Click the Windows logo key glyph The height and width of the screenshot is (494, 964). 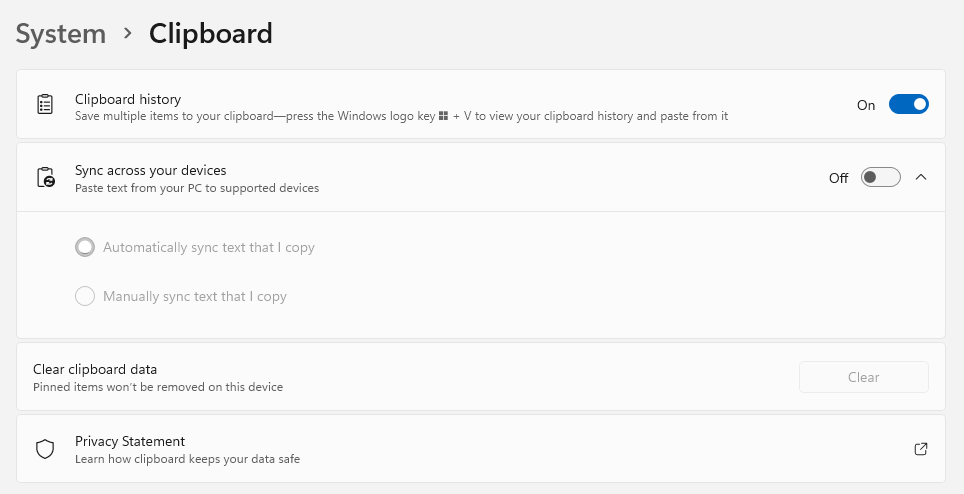tap(443, 116)
